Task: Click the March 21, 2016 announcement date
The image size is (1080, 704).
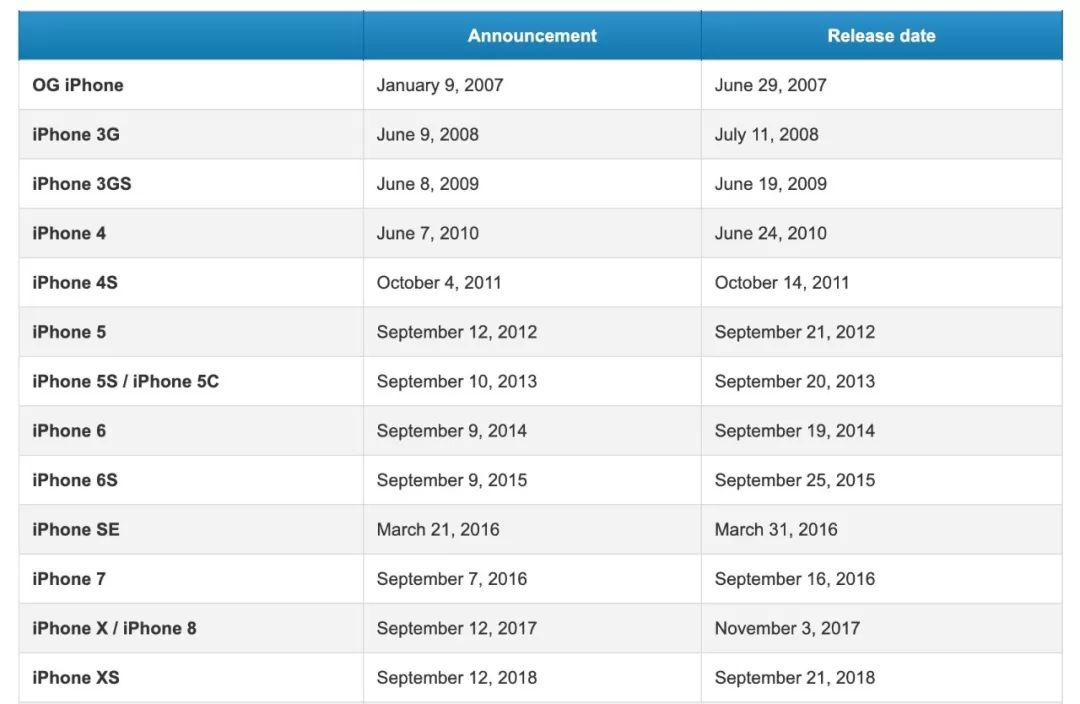Action: tap(438, 529)
